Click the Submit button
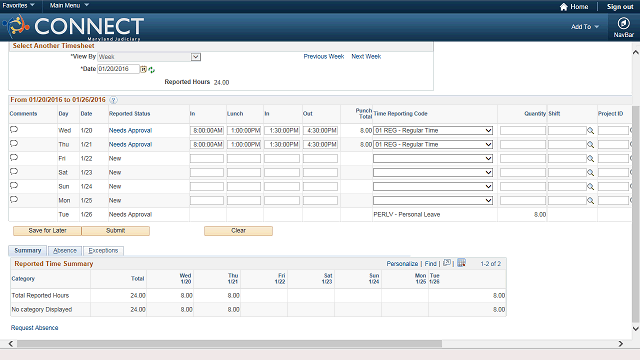Screen dimensions: 640x360 click(x=116, y=231)
